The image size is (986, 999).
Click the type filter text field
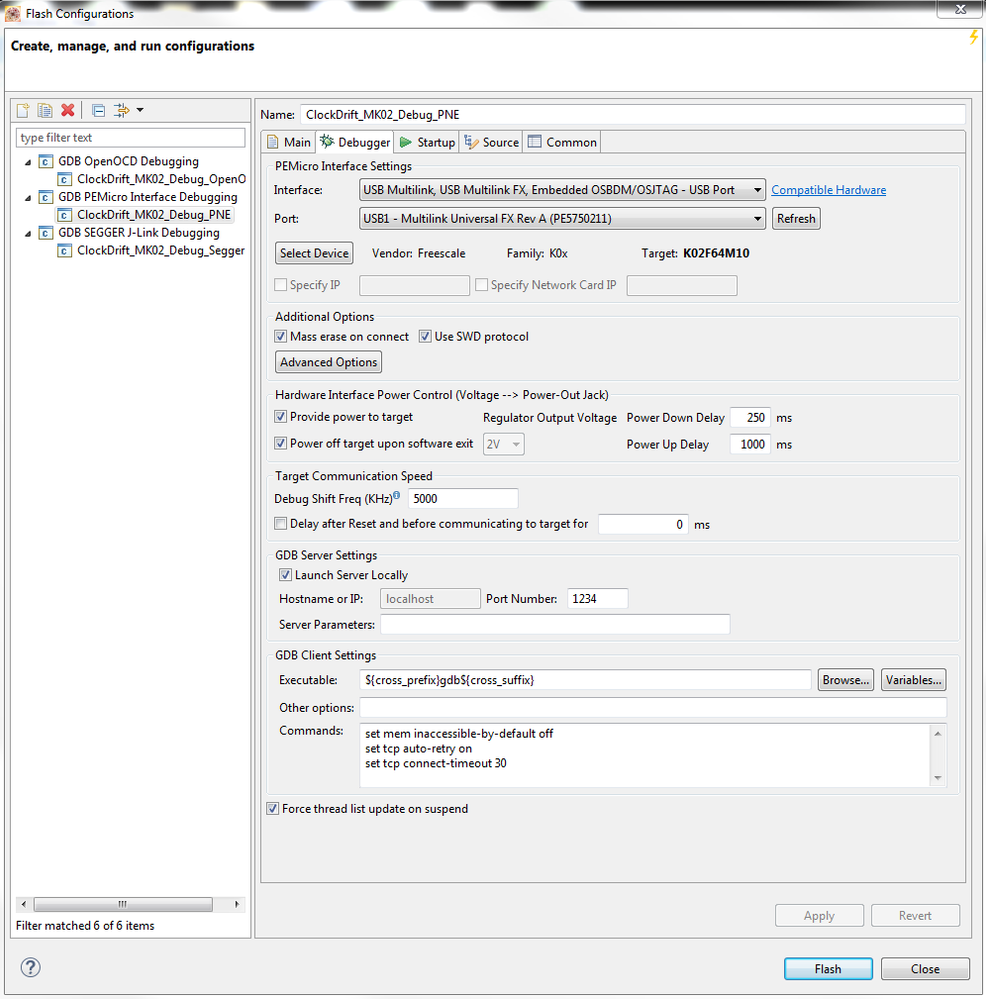pyautogui.click(x=131, y=138)
